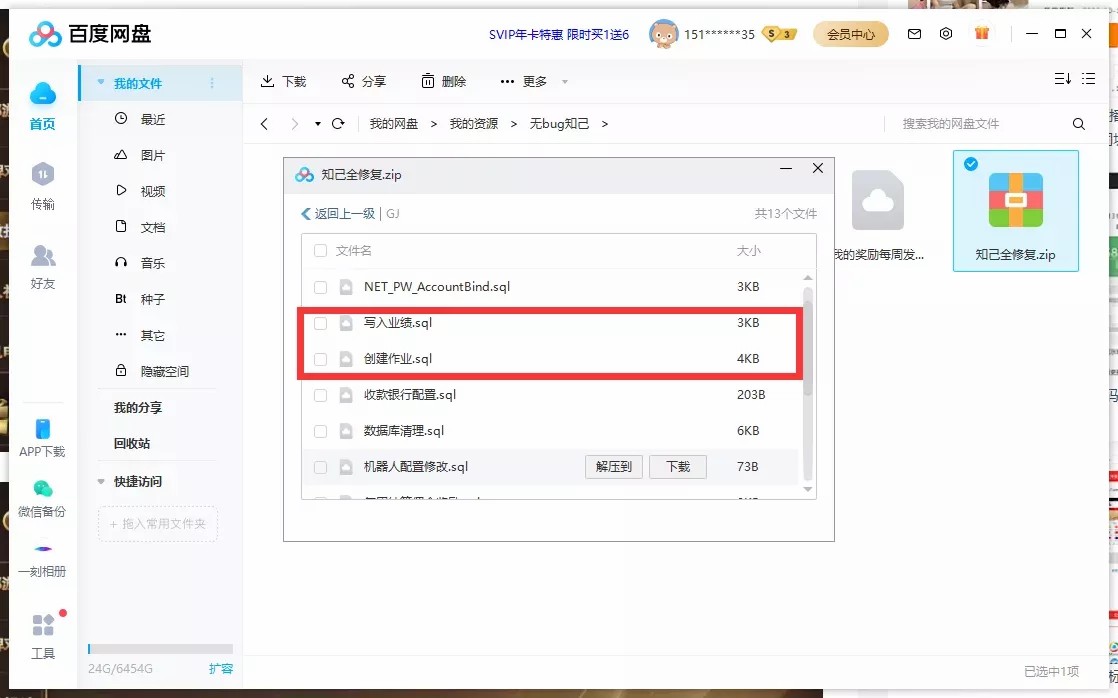1118x698 pixels.
Task: Toggle the select-all 文件名 checkbox
Action: tap(320, 250)
